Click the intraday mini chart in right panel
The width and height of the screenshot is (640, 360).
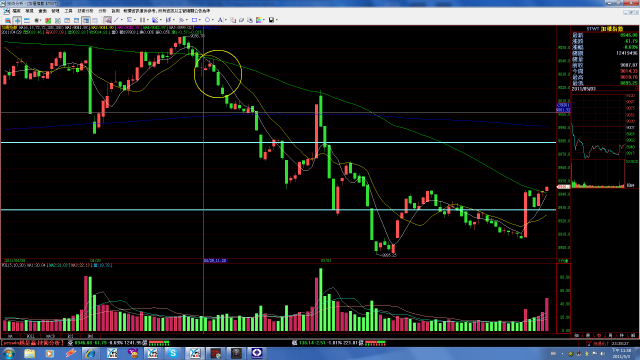coord(598,141)
